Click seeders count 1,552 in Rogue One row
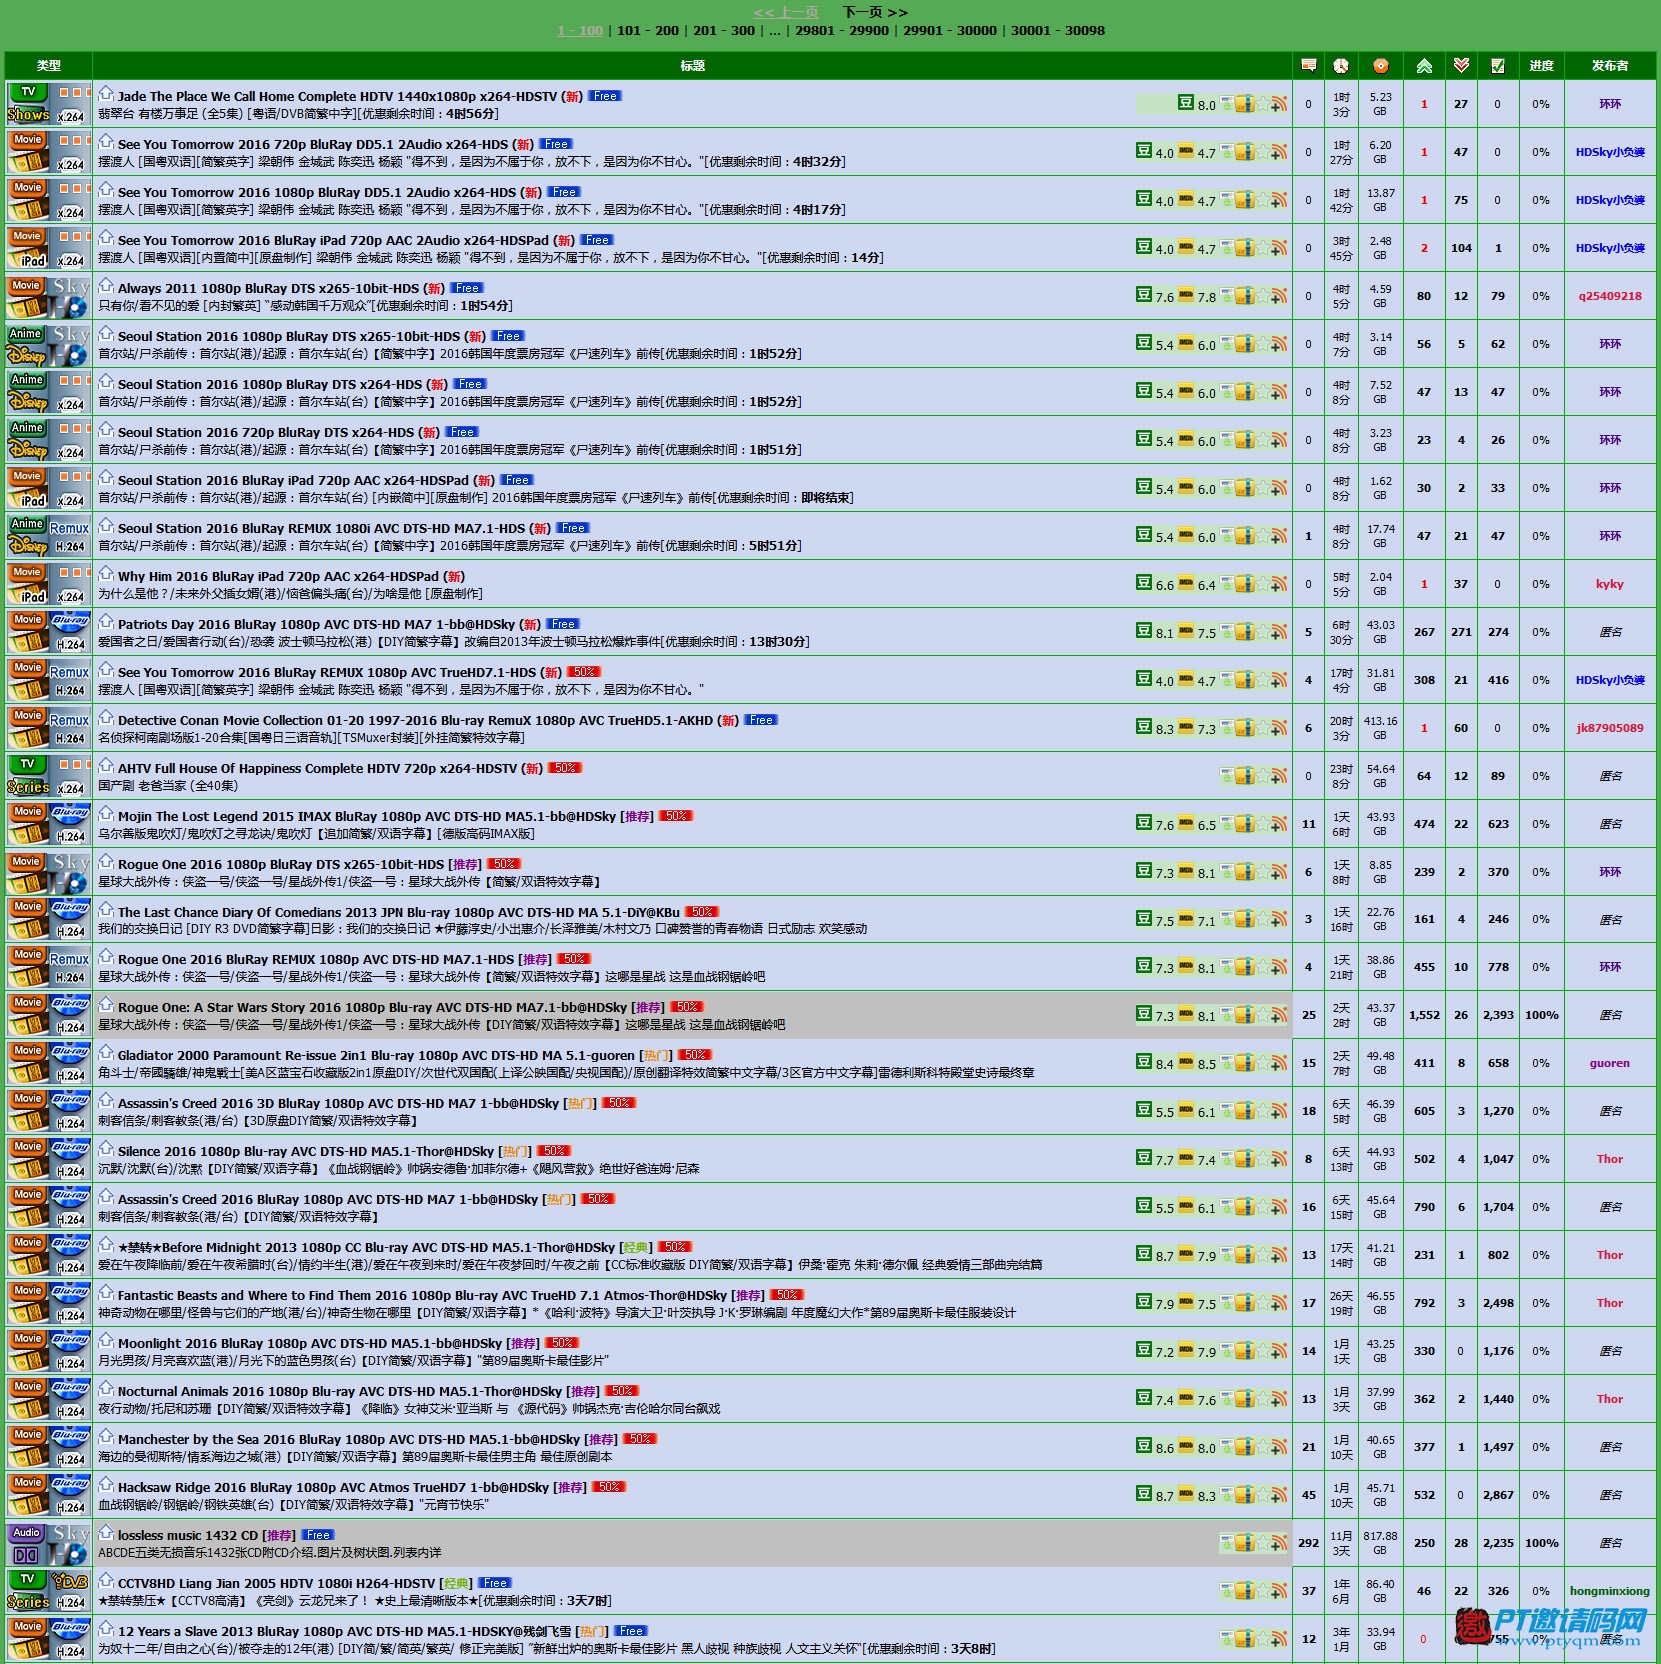Image resolution: width=1661 pixels, height=1664 pixels. (1424, 1015)
